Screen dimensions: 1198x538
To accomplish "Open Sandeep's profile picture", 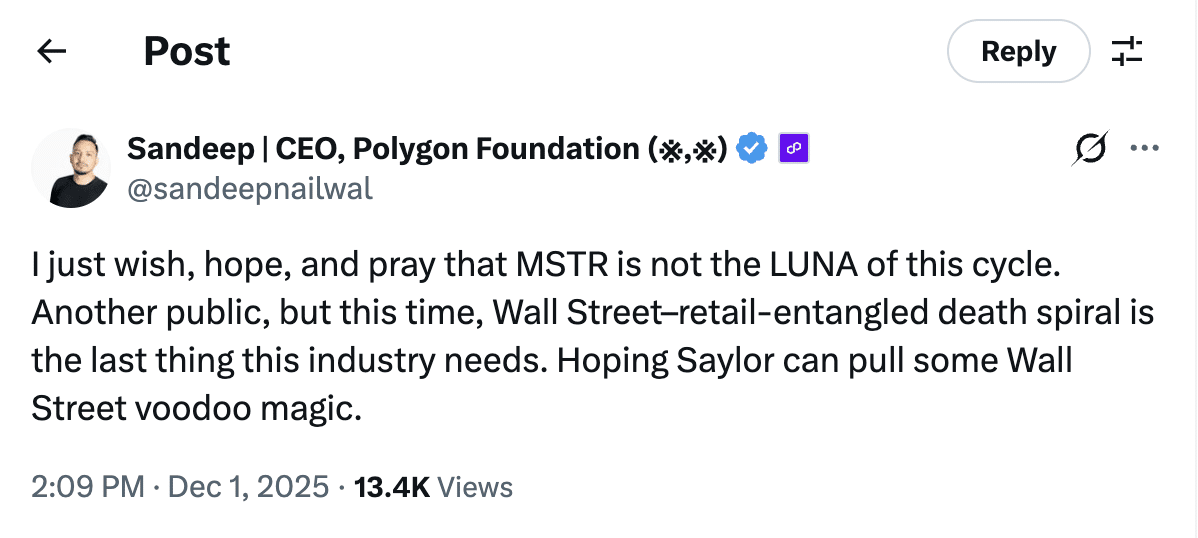I will [70, 168].
